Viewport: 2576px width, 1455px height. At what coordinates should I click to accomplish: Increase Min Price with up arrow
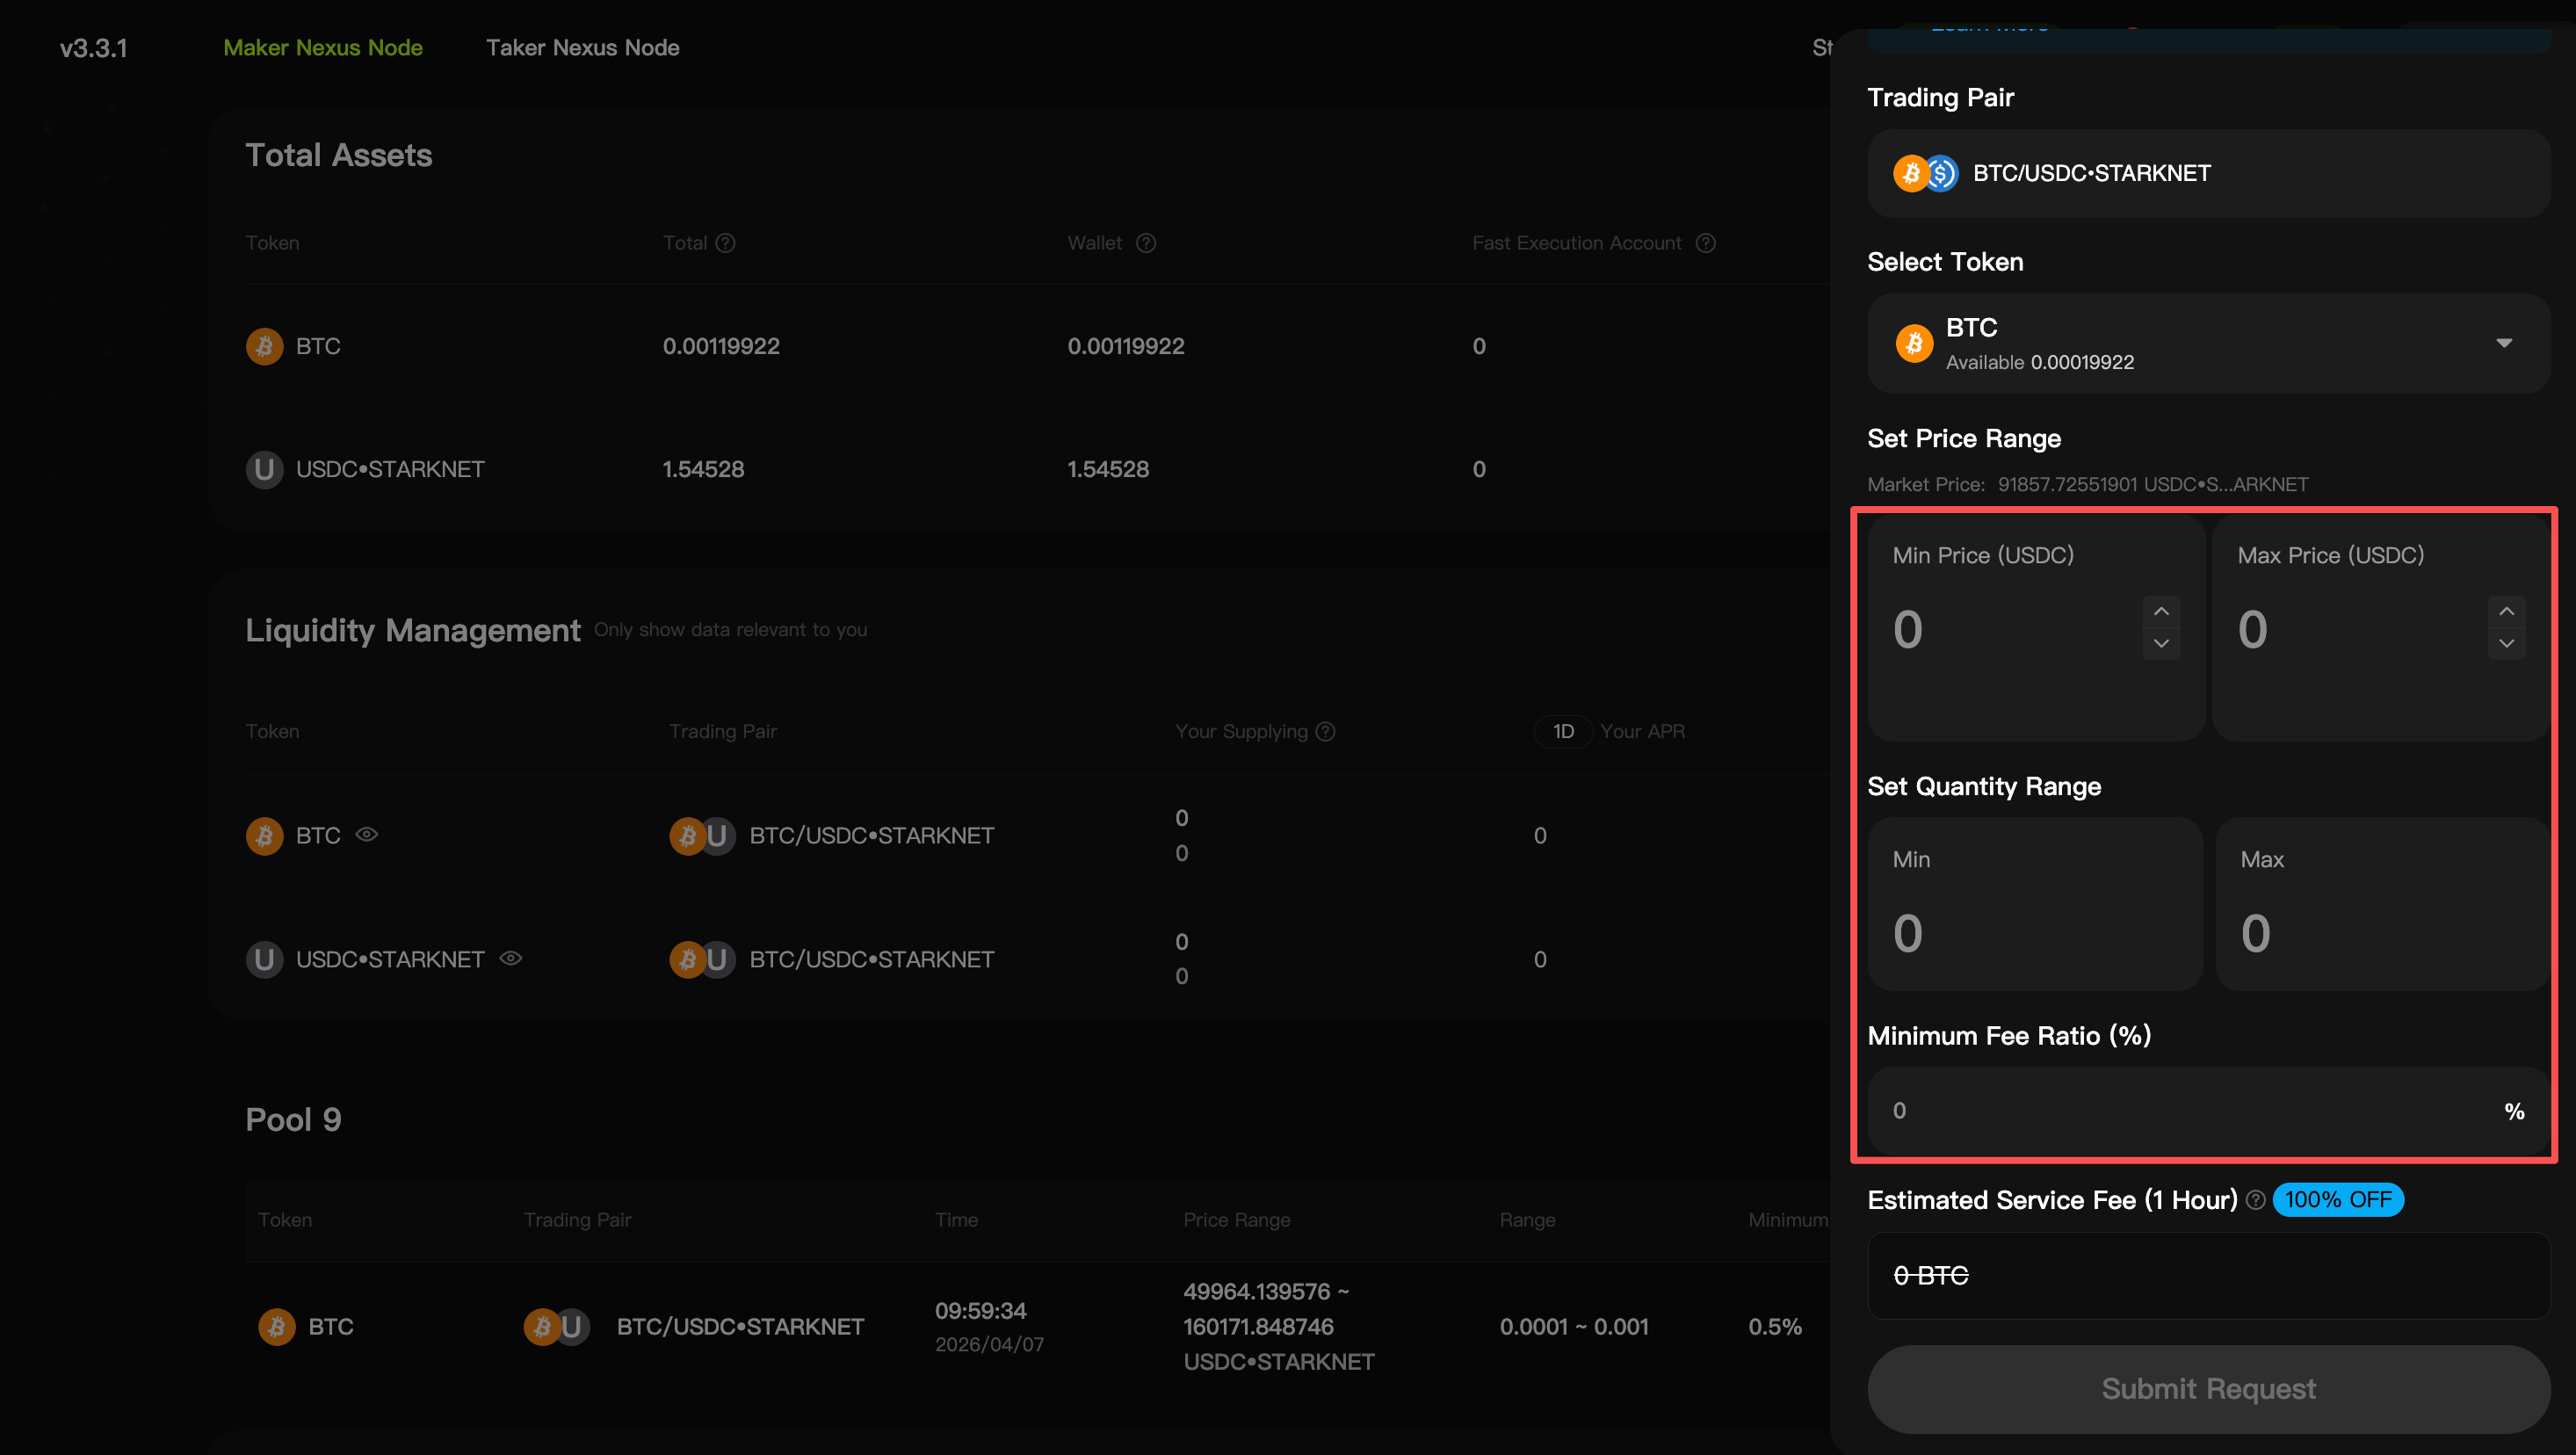(2161, 611)
